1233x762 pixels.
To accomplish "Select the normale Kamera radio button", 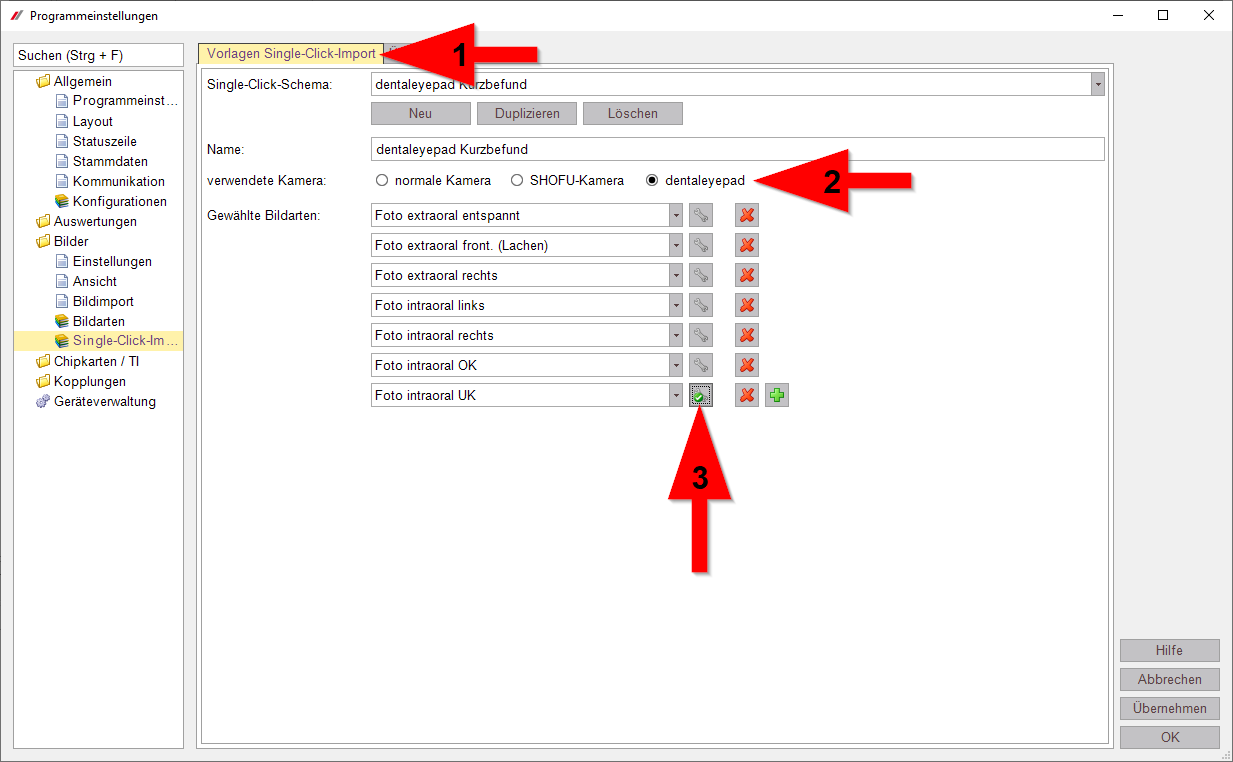I will click(382, 181).
